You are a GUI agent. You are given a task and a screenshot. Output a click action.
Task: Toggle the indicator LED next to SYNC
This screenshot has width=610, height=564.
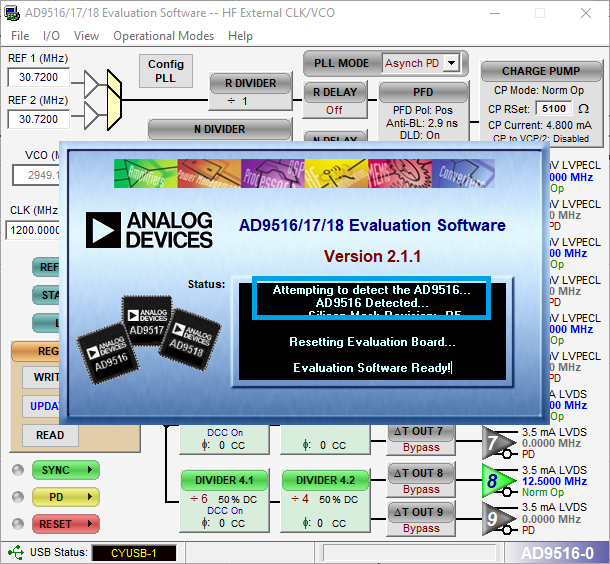(x=18, y=470)
